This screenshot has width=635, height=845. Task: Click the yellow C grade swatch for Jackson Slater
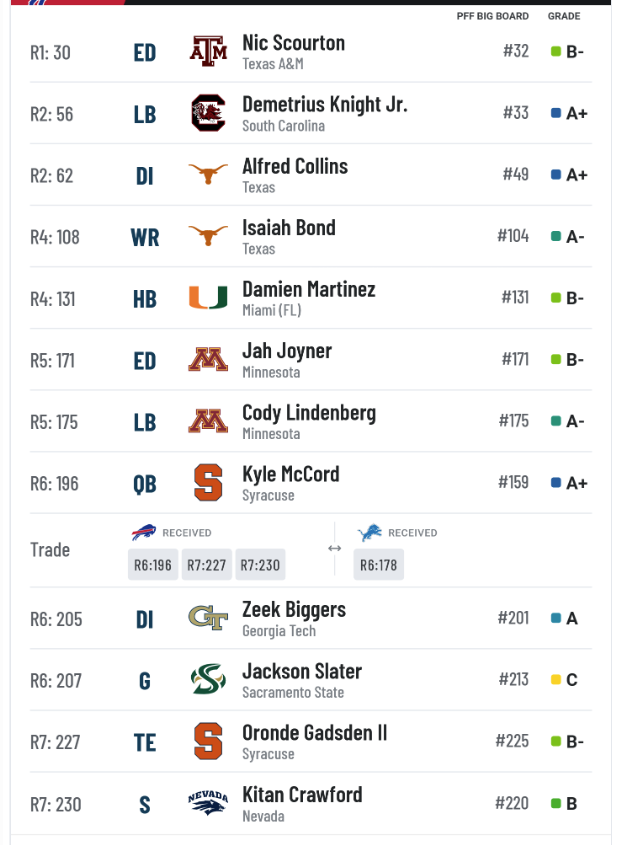(556, 679)
